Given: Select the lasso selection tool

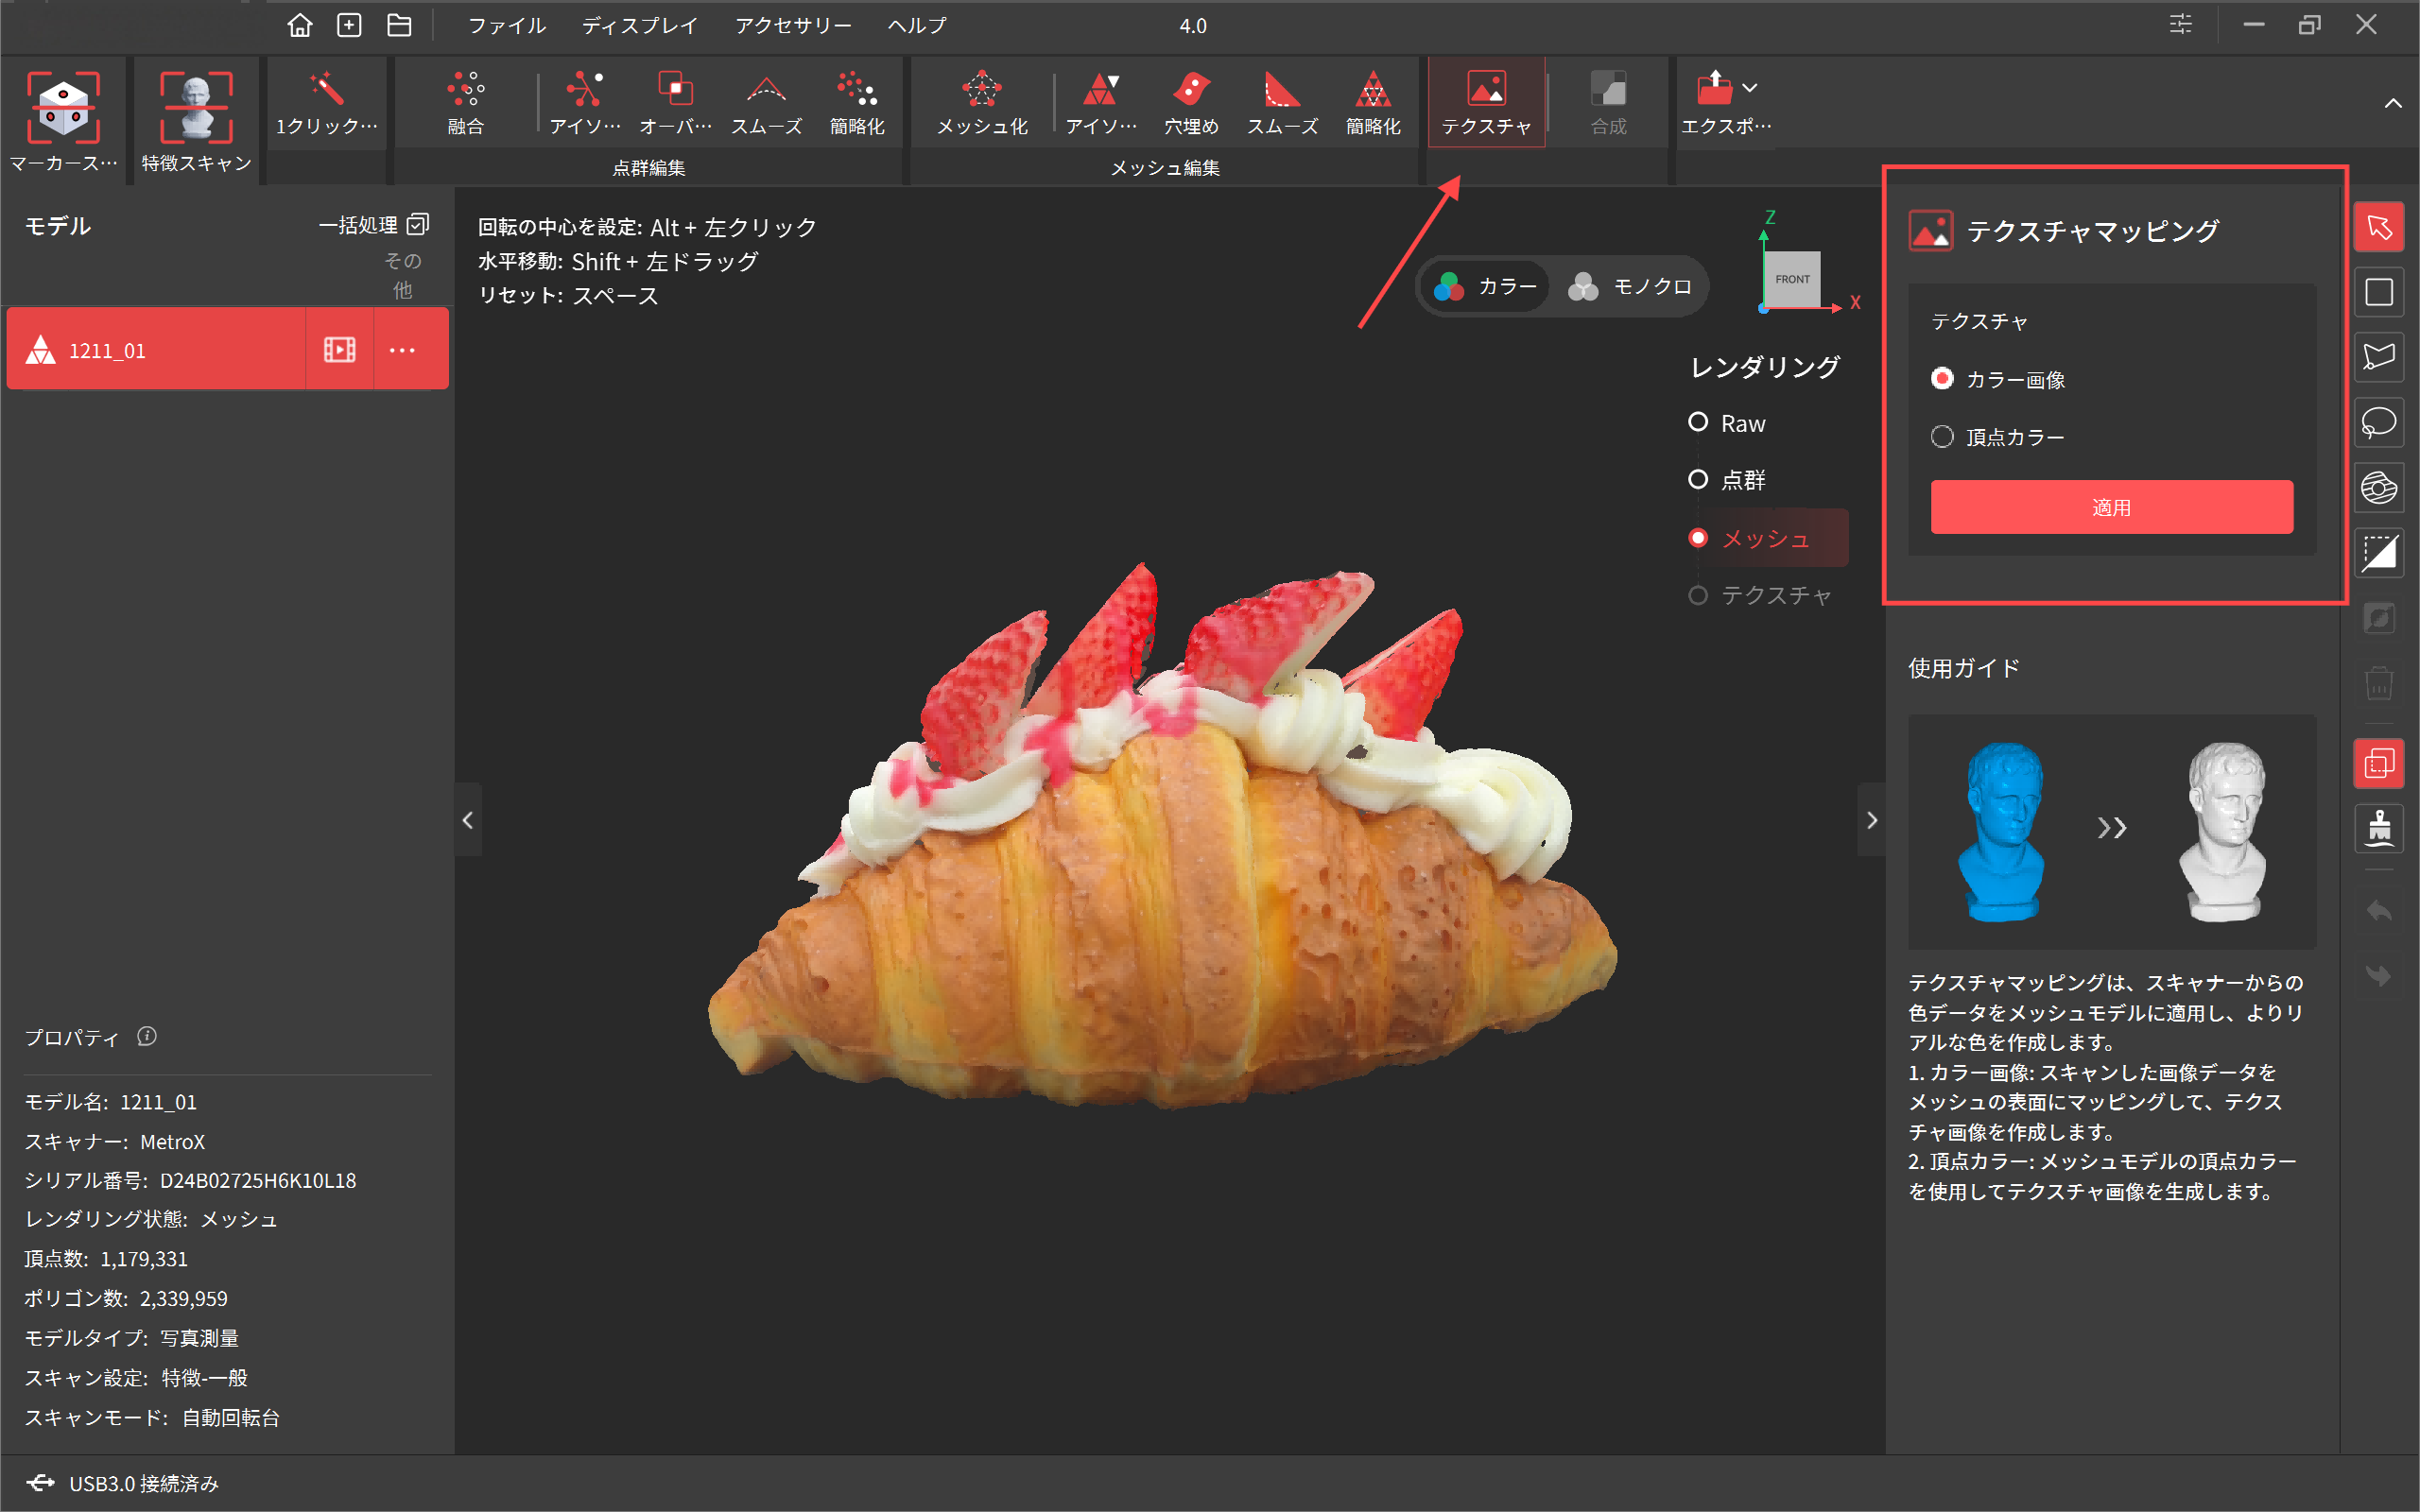Looking at the screenshot, I should click(2378, 423).
